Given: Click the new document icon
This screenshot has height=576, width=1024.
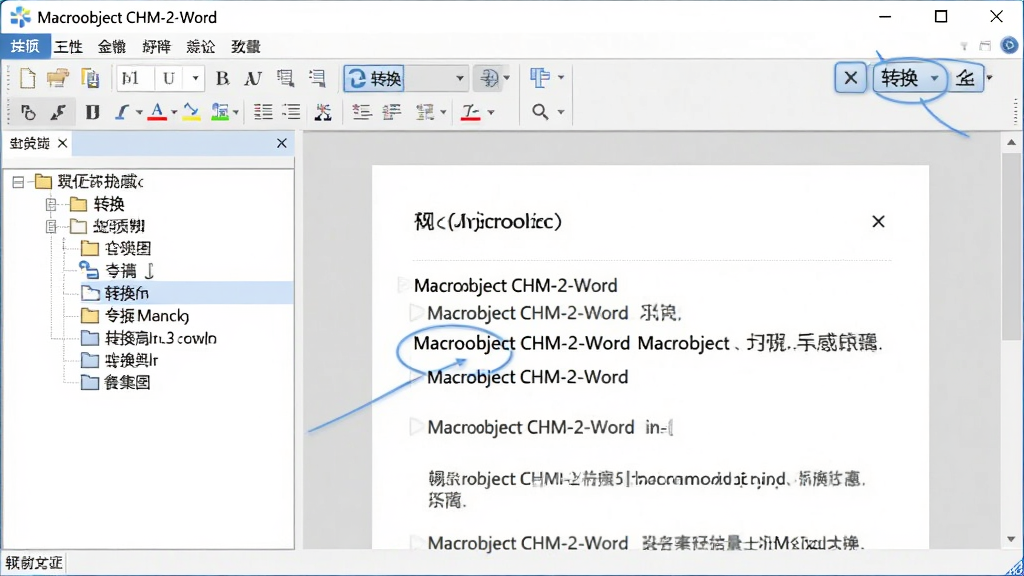Looking at the screenshot, I should pyautogui.click(x=27, y=78).
